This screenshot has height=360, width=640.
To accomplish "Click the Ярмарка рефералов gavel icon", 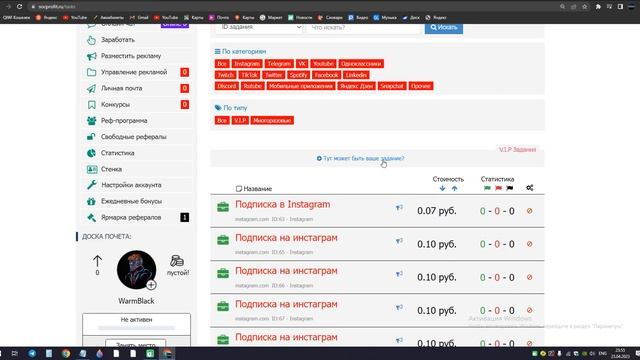I will click(91, 218).
